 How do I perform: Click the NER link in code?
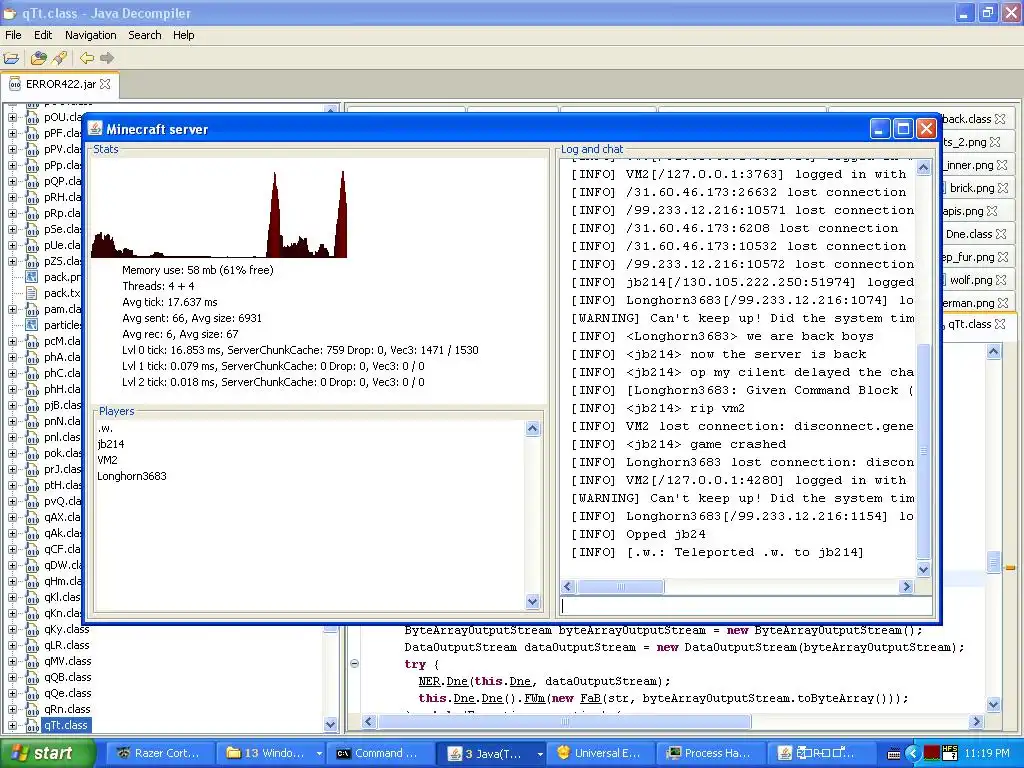[429, 681]
